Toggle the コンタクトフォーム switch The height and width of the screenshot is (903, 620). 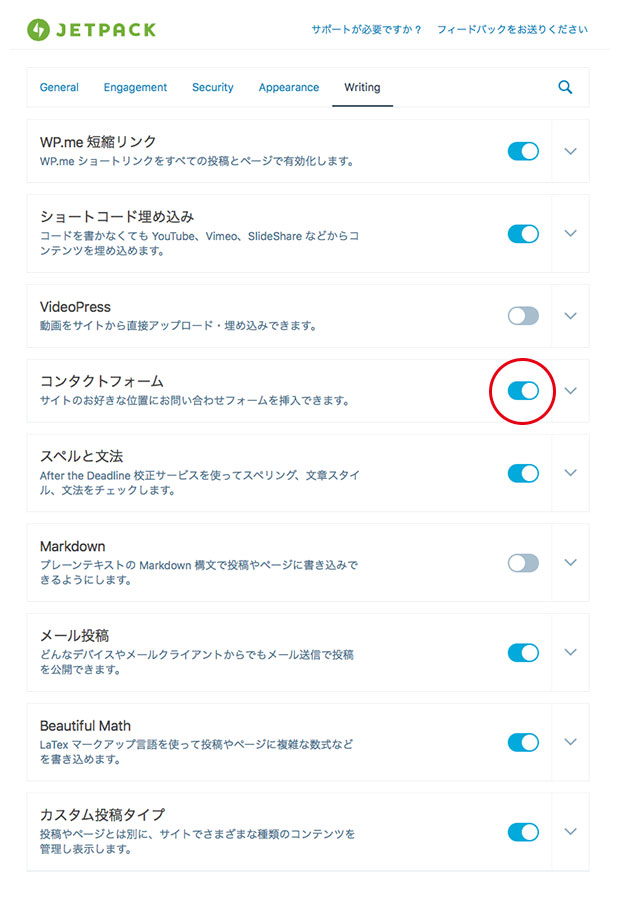point(523,391)
